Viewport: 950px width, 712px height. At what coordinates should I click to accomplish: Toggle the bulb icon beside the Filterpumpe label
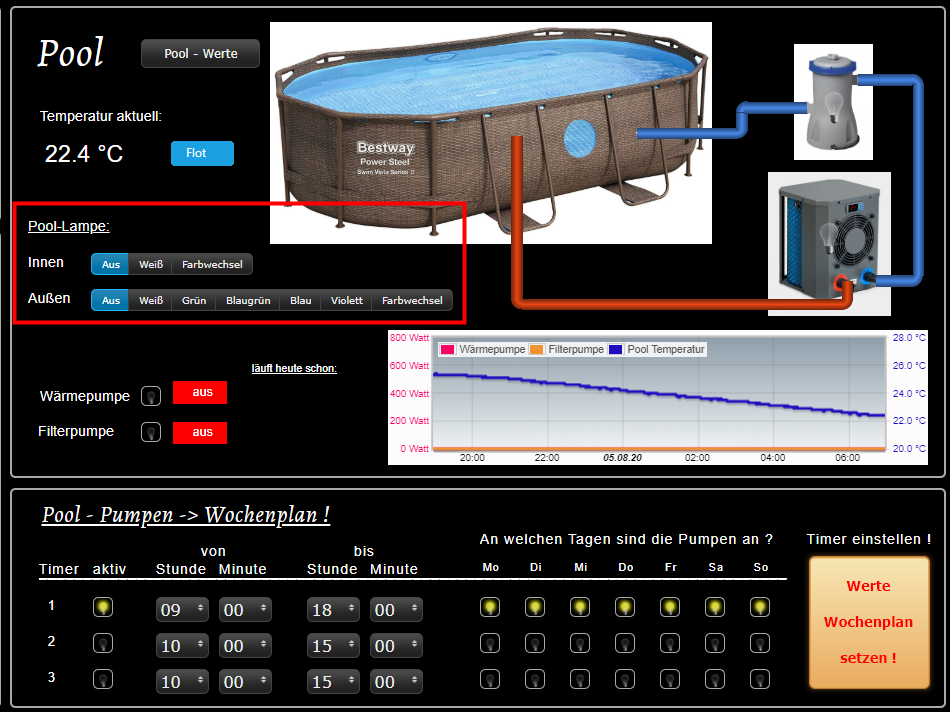pyautogui.click(x=151, y=432)
